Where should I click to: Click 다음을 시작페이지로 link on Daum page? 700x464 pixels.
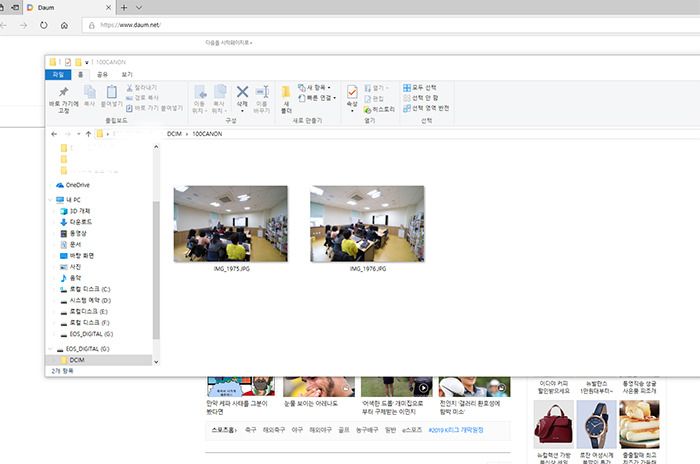pos(229,43)
